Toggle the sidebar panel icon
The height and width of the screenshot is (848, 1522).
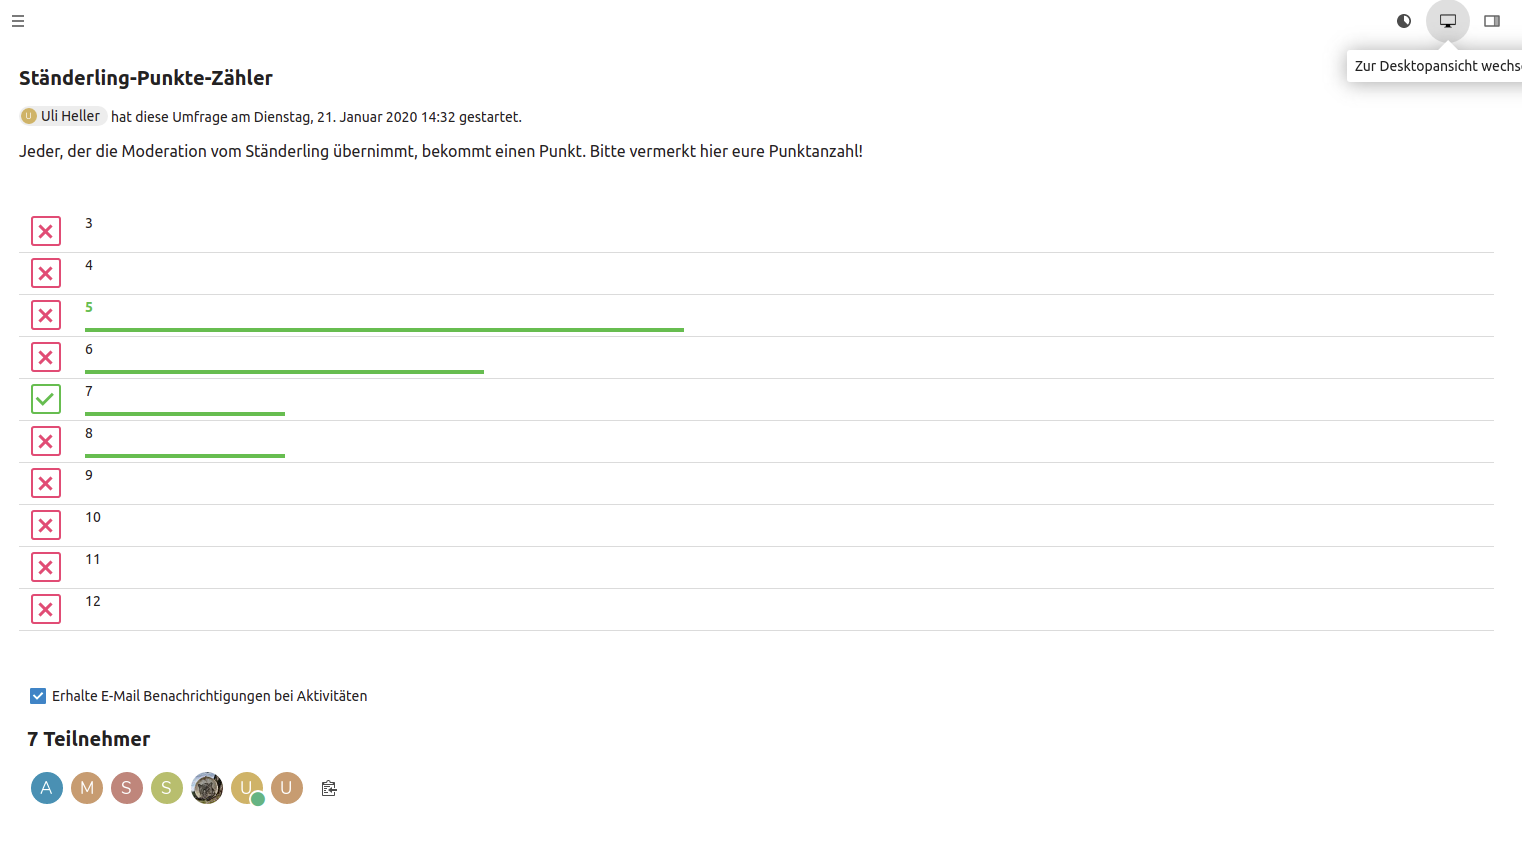[1492, 21]
